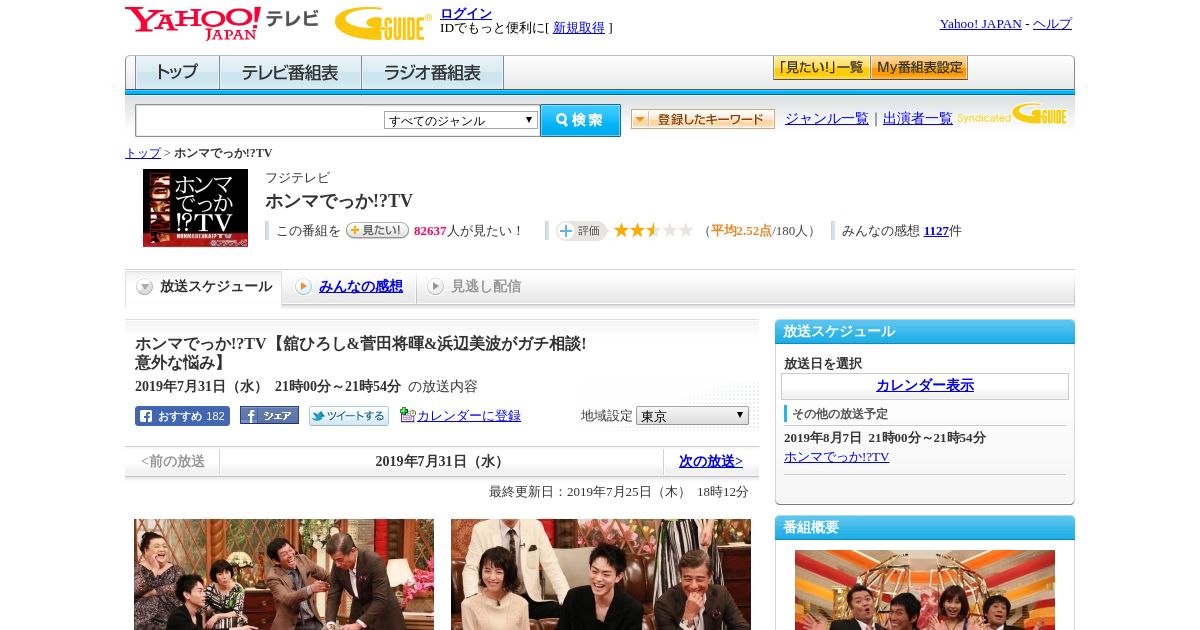Screen dimensions: 1200x630
Task: Click the 「見たい!」一覧 button
Action: click(x=821, y=68)
